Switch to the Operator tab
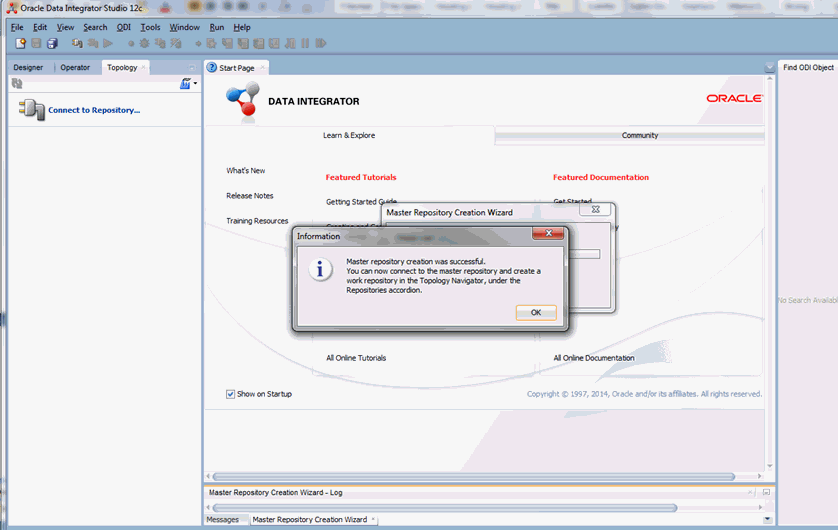 pos(75,67)
